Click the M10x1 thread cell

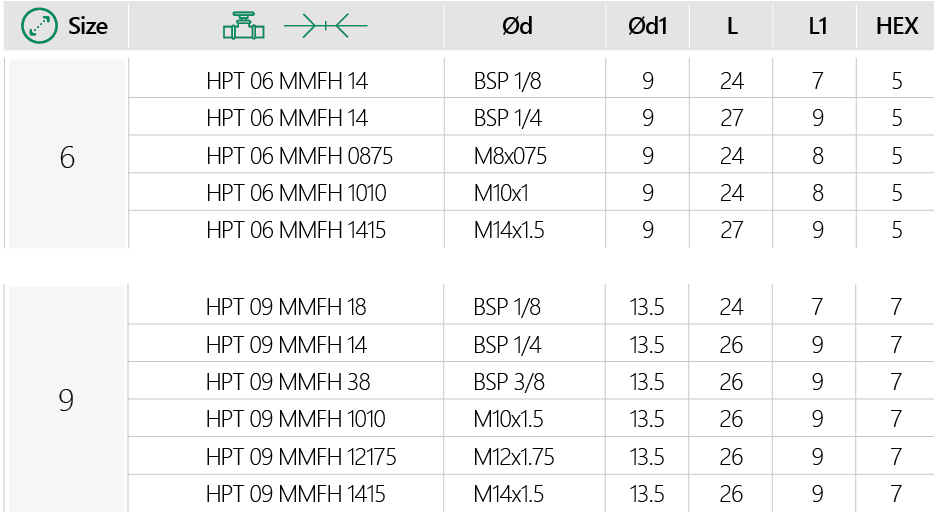pos(502,193)
